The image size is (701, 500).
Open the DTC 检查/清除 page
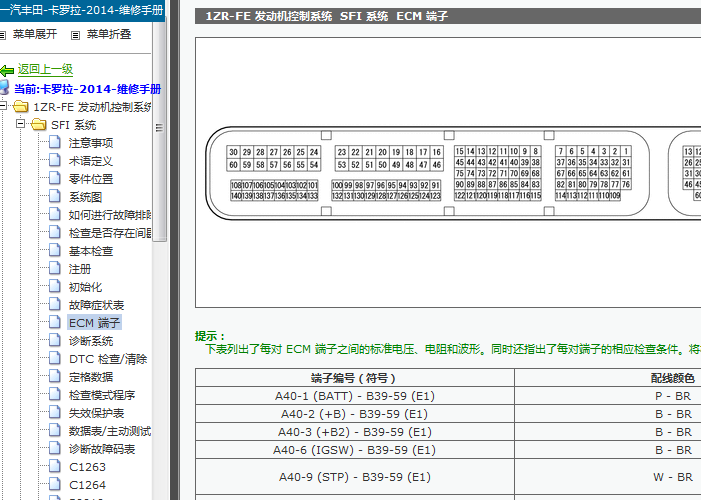point(108,359)
